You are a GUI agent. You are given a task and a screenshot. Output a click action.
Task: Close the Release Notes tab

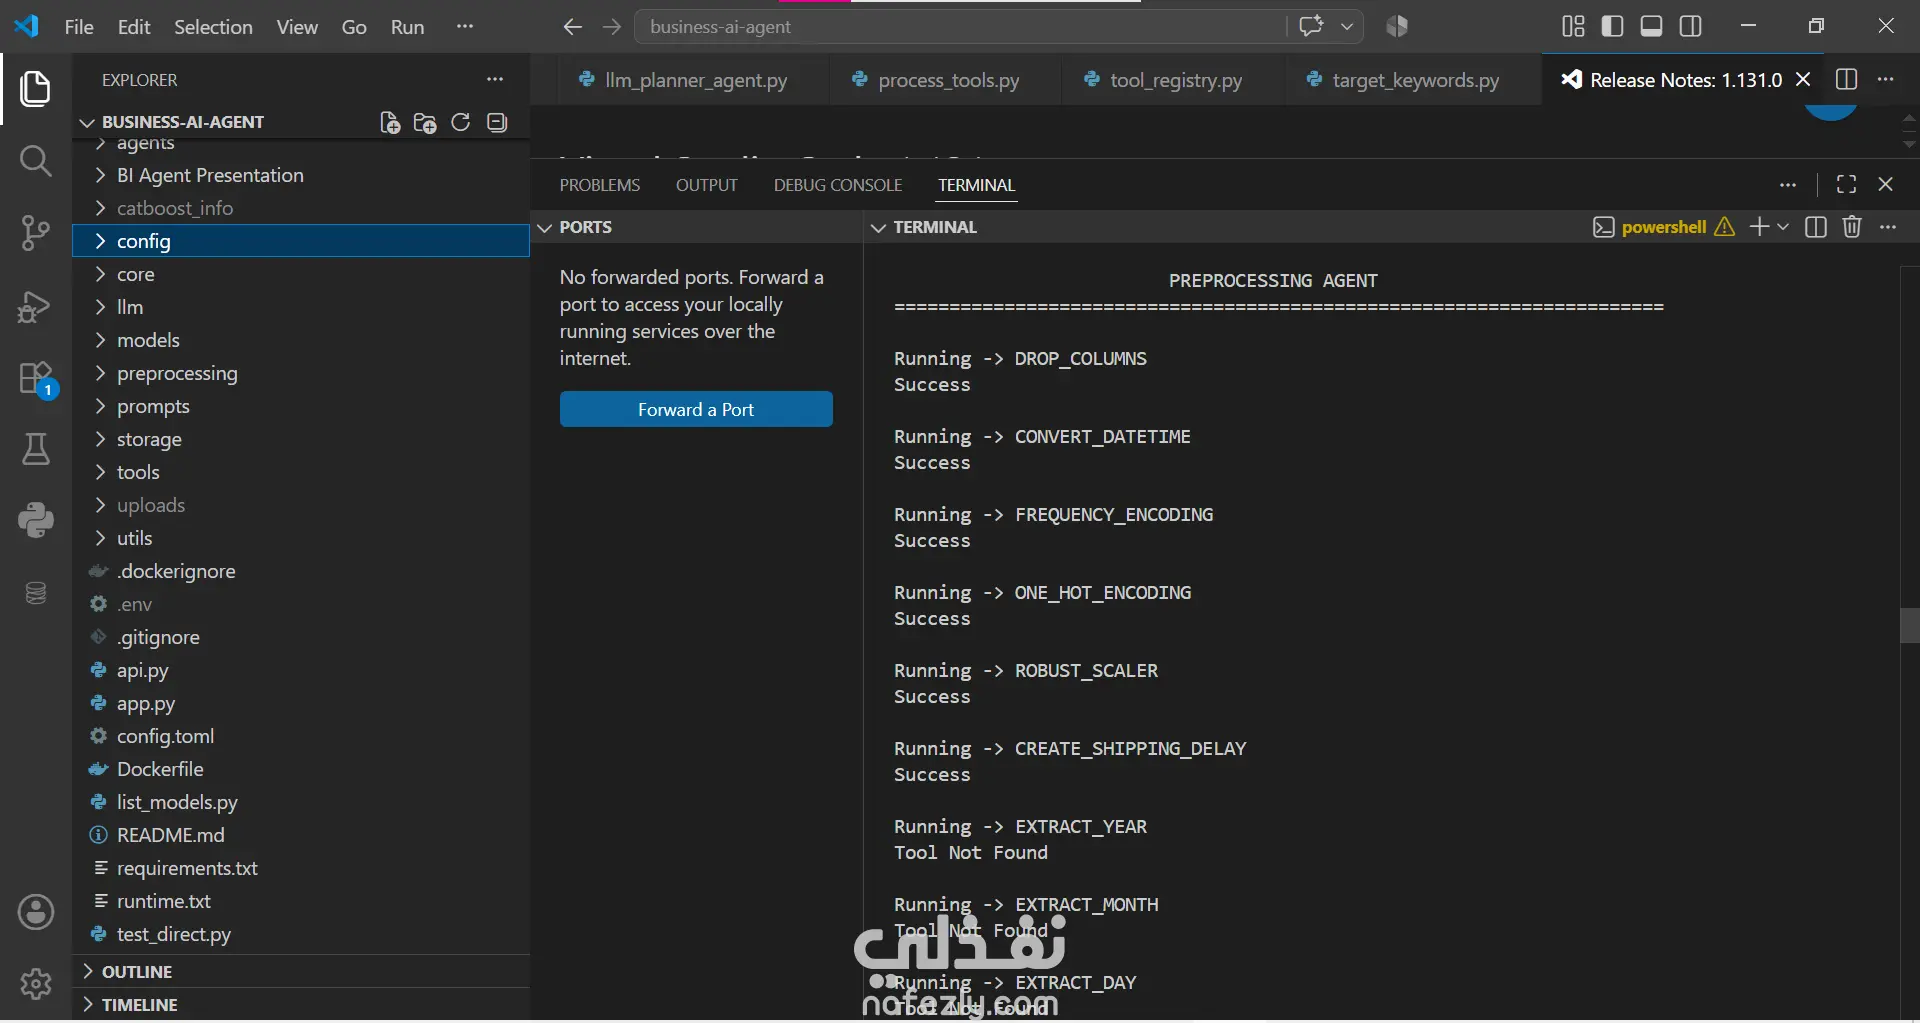click(1803, 79)
